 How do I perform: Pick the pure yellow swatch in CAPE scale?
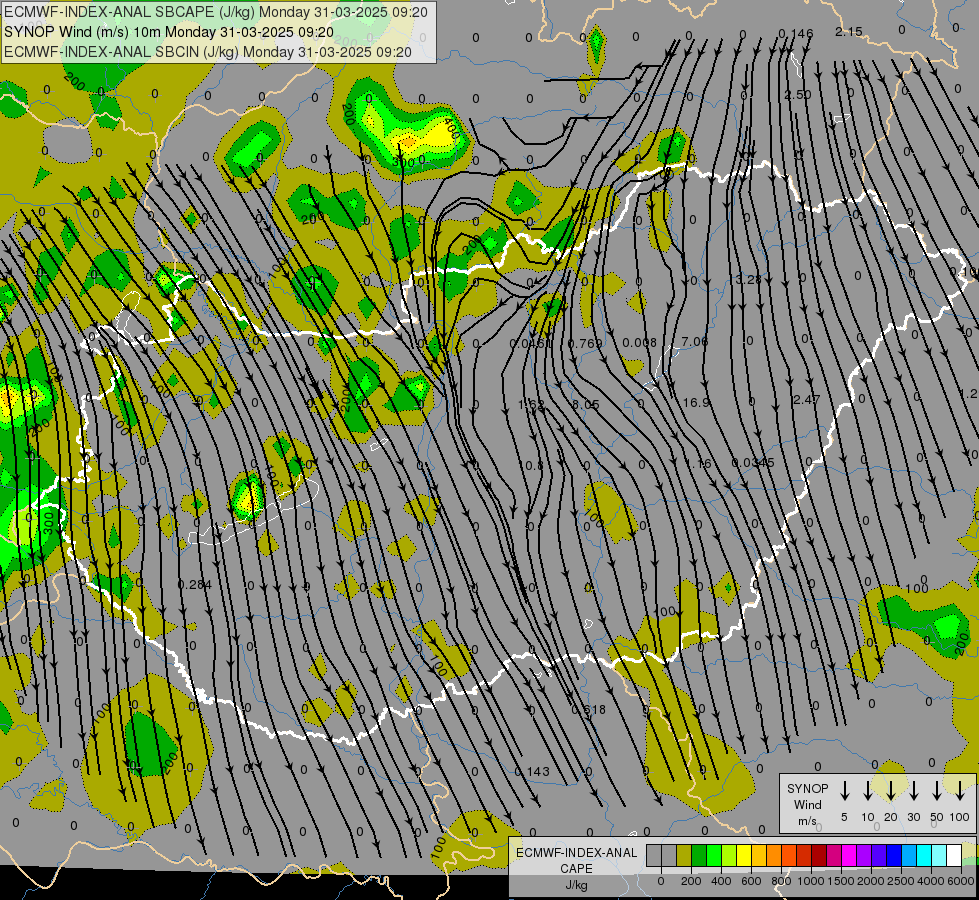pyautogui.click(x=744, y=856)
